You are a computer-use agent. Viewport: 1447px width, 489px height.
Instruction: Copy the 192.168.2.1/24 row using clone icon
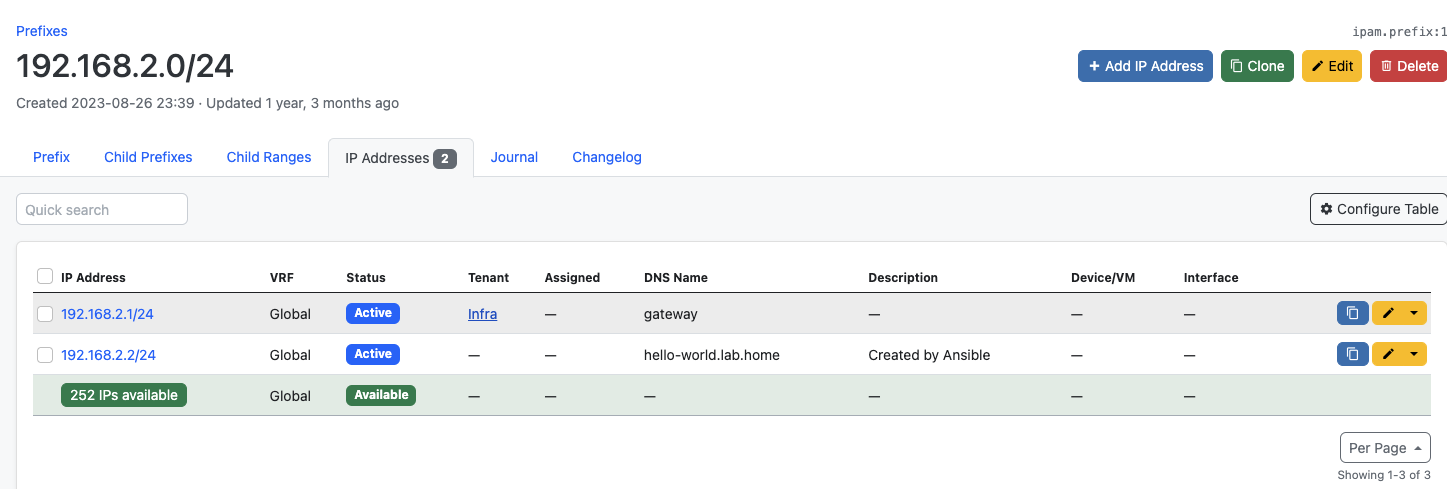[1352, 313]
